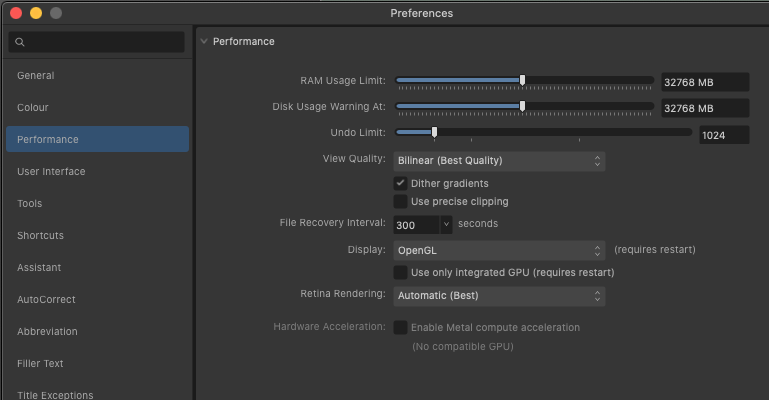Uncheck Dither gradients
The width and height of the screenshot is (769, 400).
[x=400, y=183]
